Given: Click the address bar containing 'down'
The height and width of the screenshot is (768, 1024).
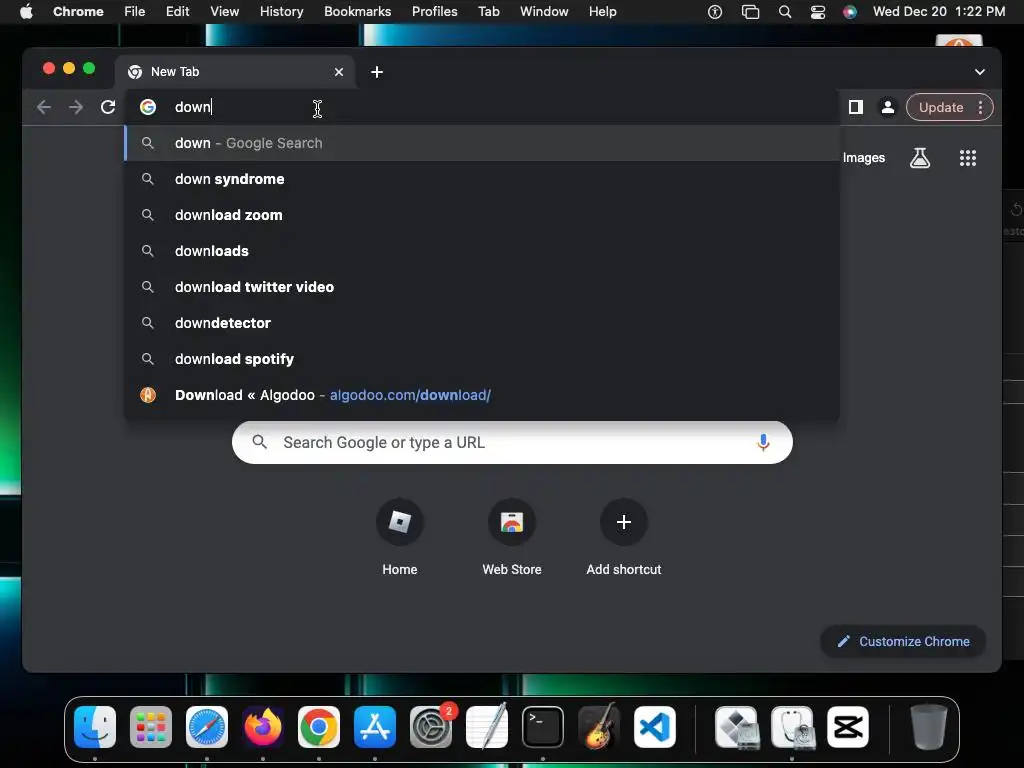Looking at the screenshot, I should click(x=482, y=107).
